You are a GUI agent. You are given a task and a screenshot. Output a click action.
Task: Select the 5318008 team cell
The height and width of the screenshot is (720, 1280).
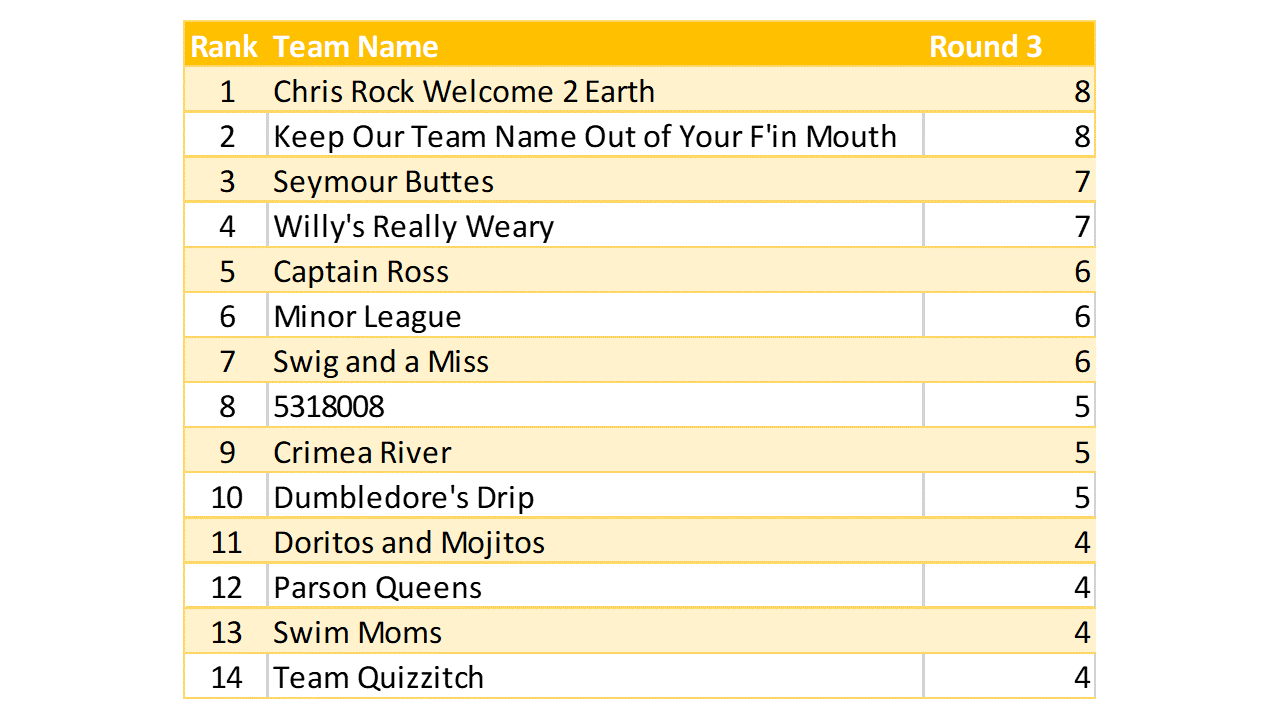tap(329, 407)
